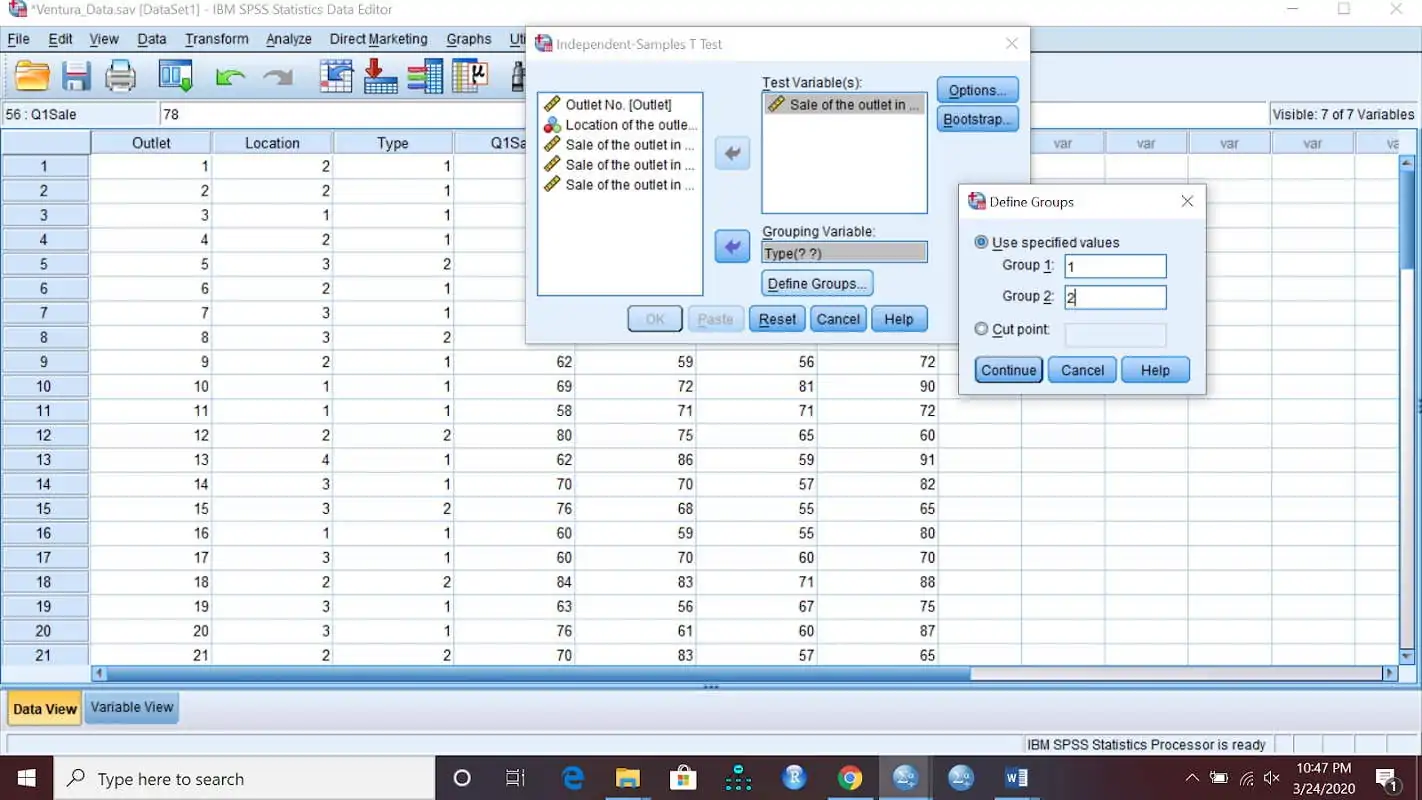
Task: Close the Define Groups dialog
Action: tap(1187, 201)
